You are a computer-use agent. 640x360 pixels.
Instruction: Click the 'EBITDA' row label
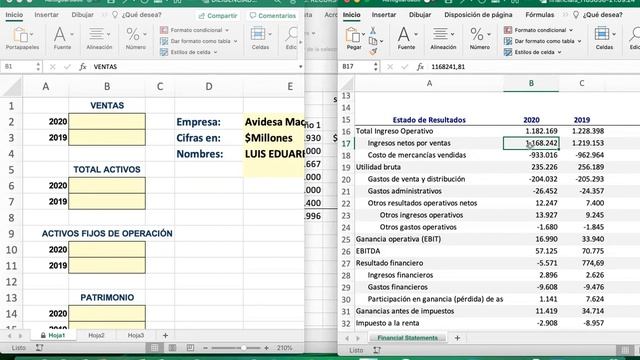[368, 251]
